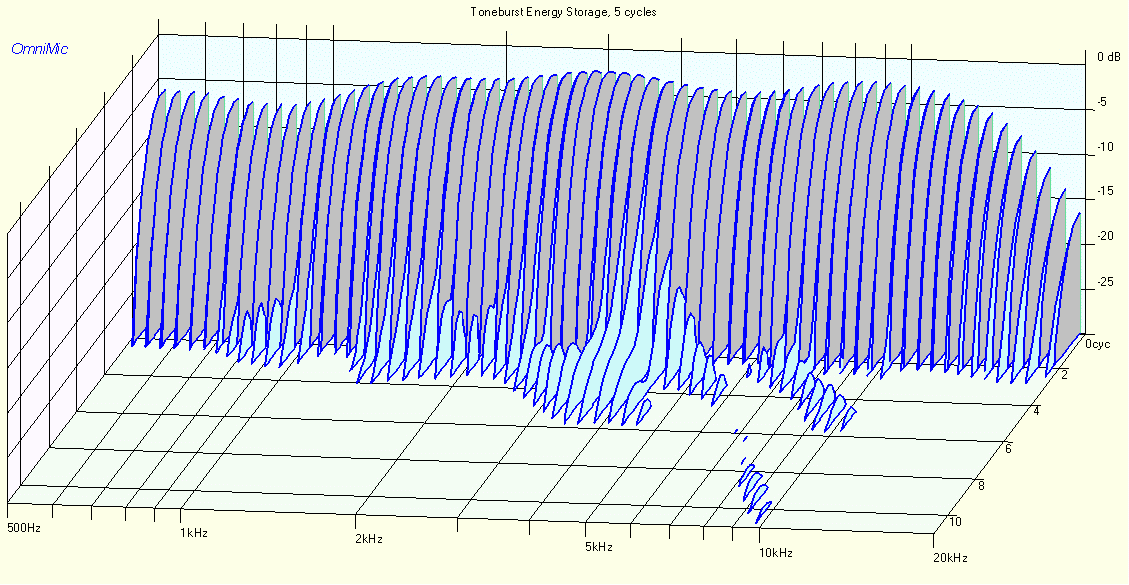Click the 10 cycles axis label

[955, 522]
